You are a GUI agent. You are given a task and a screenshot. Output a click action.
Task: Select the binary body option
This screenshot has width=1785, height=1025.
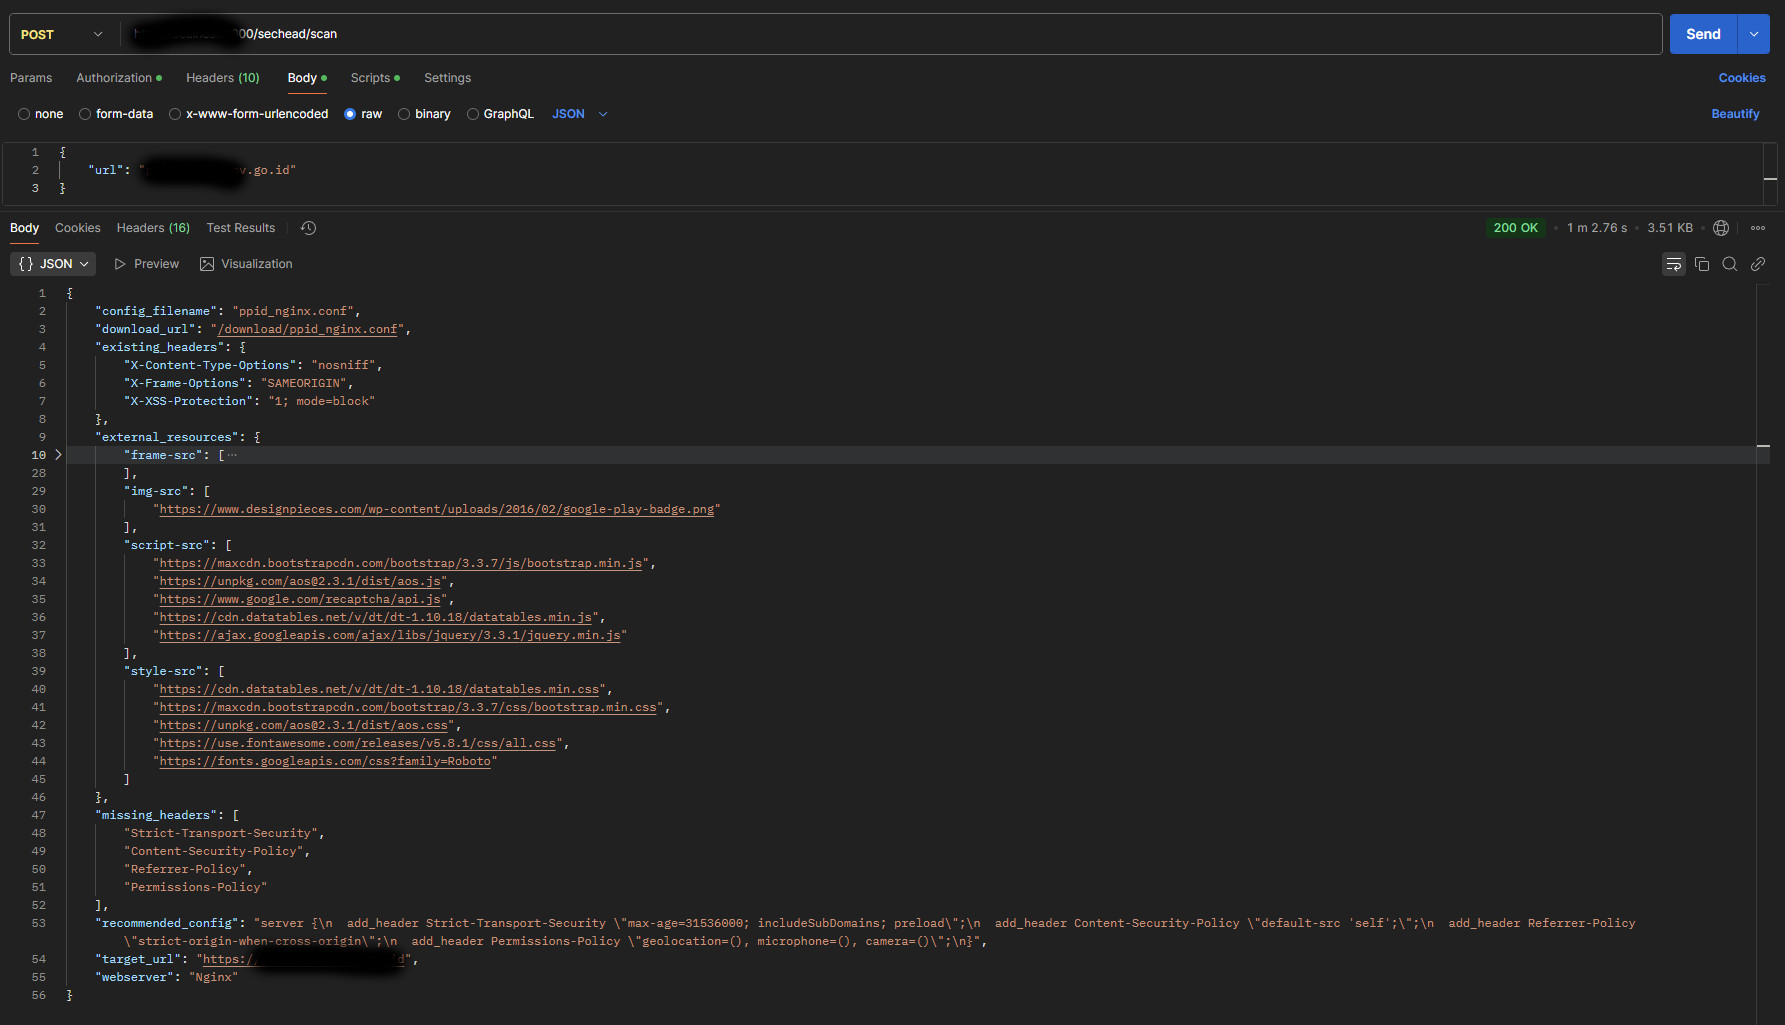pyautogui.click(x=424, y=113)
